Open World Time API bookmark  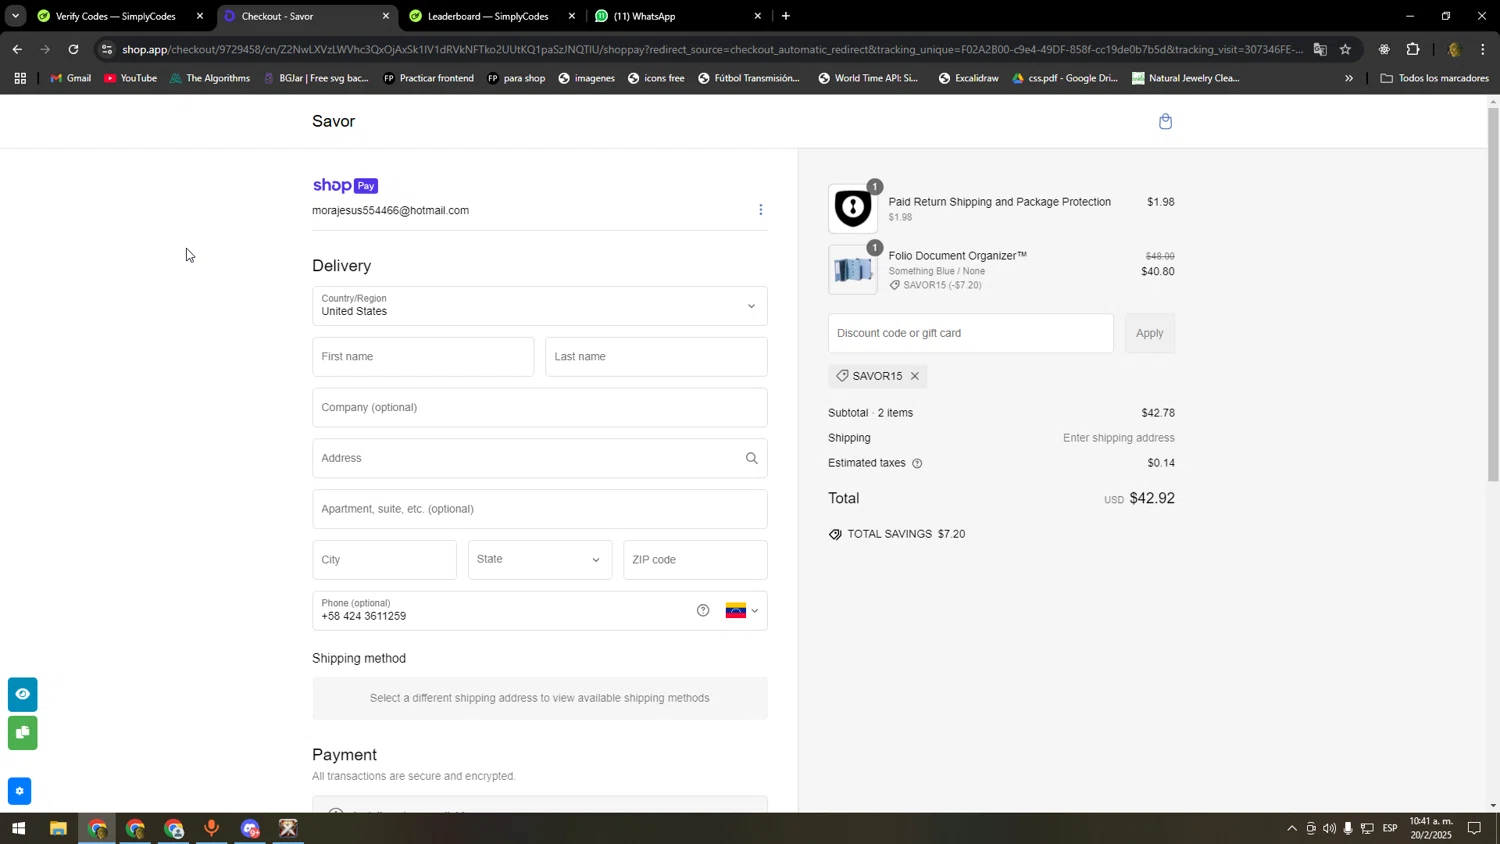[x=867, y=78]
